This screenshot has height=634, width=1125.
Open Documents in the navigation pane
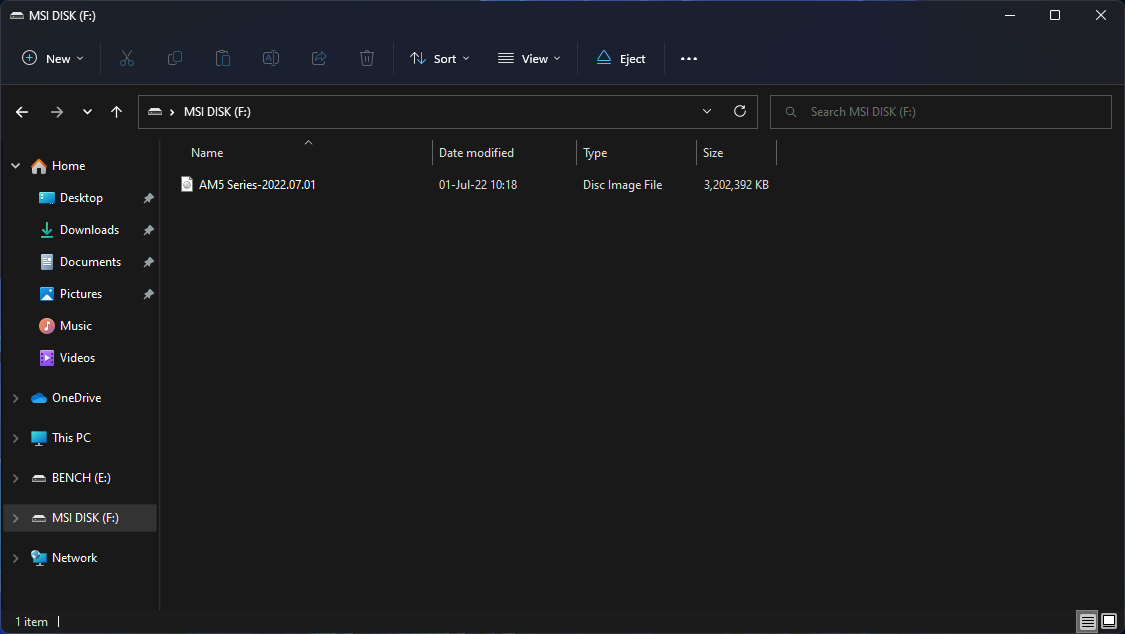[x=90, y=262]
